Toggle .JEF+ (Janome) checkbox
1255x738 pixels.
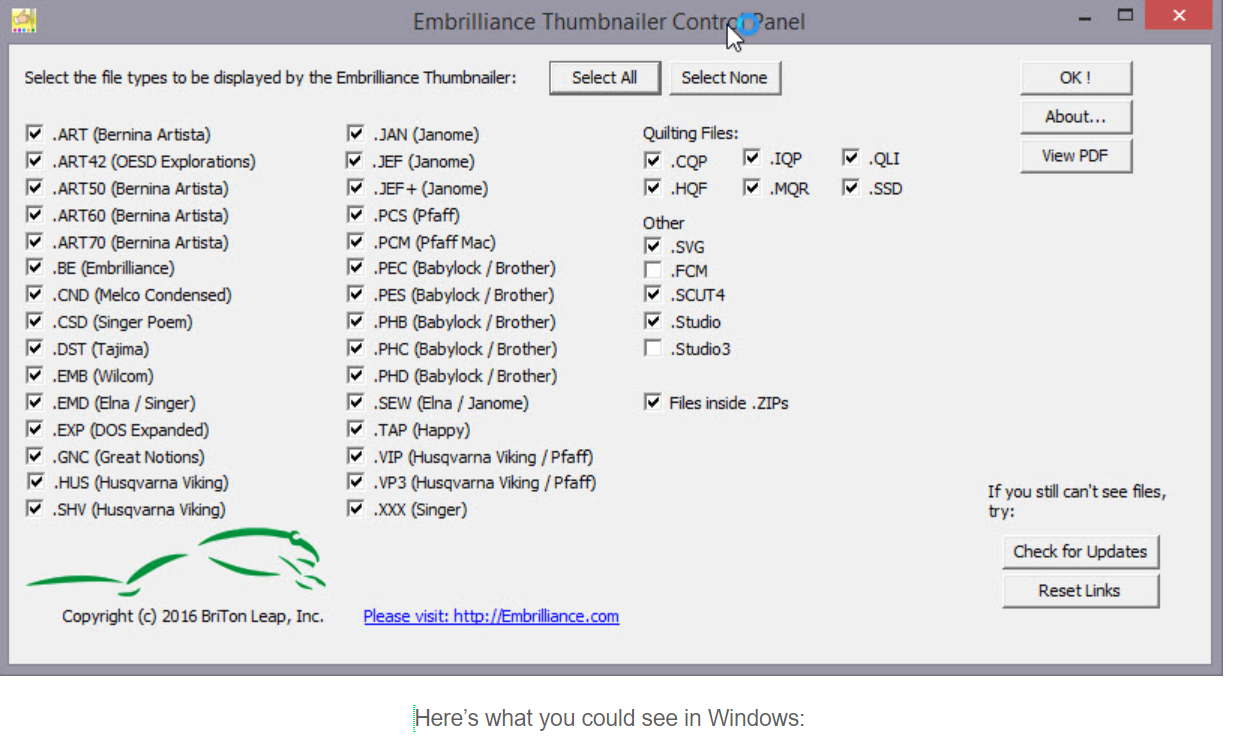(355, 187)
